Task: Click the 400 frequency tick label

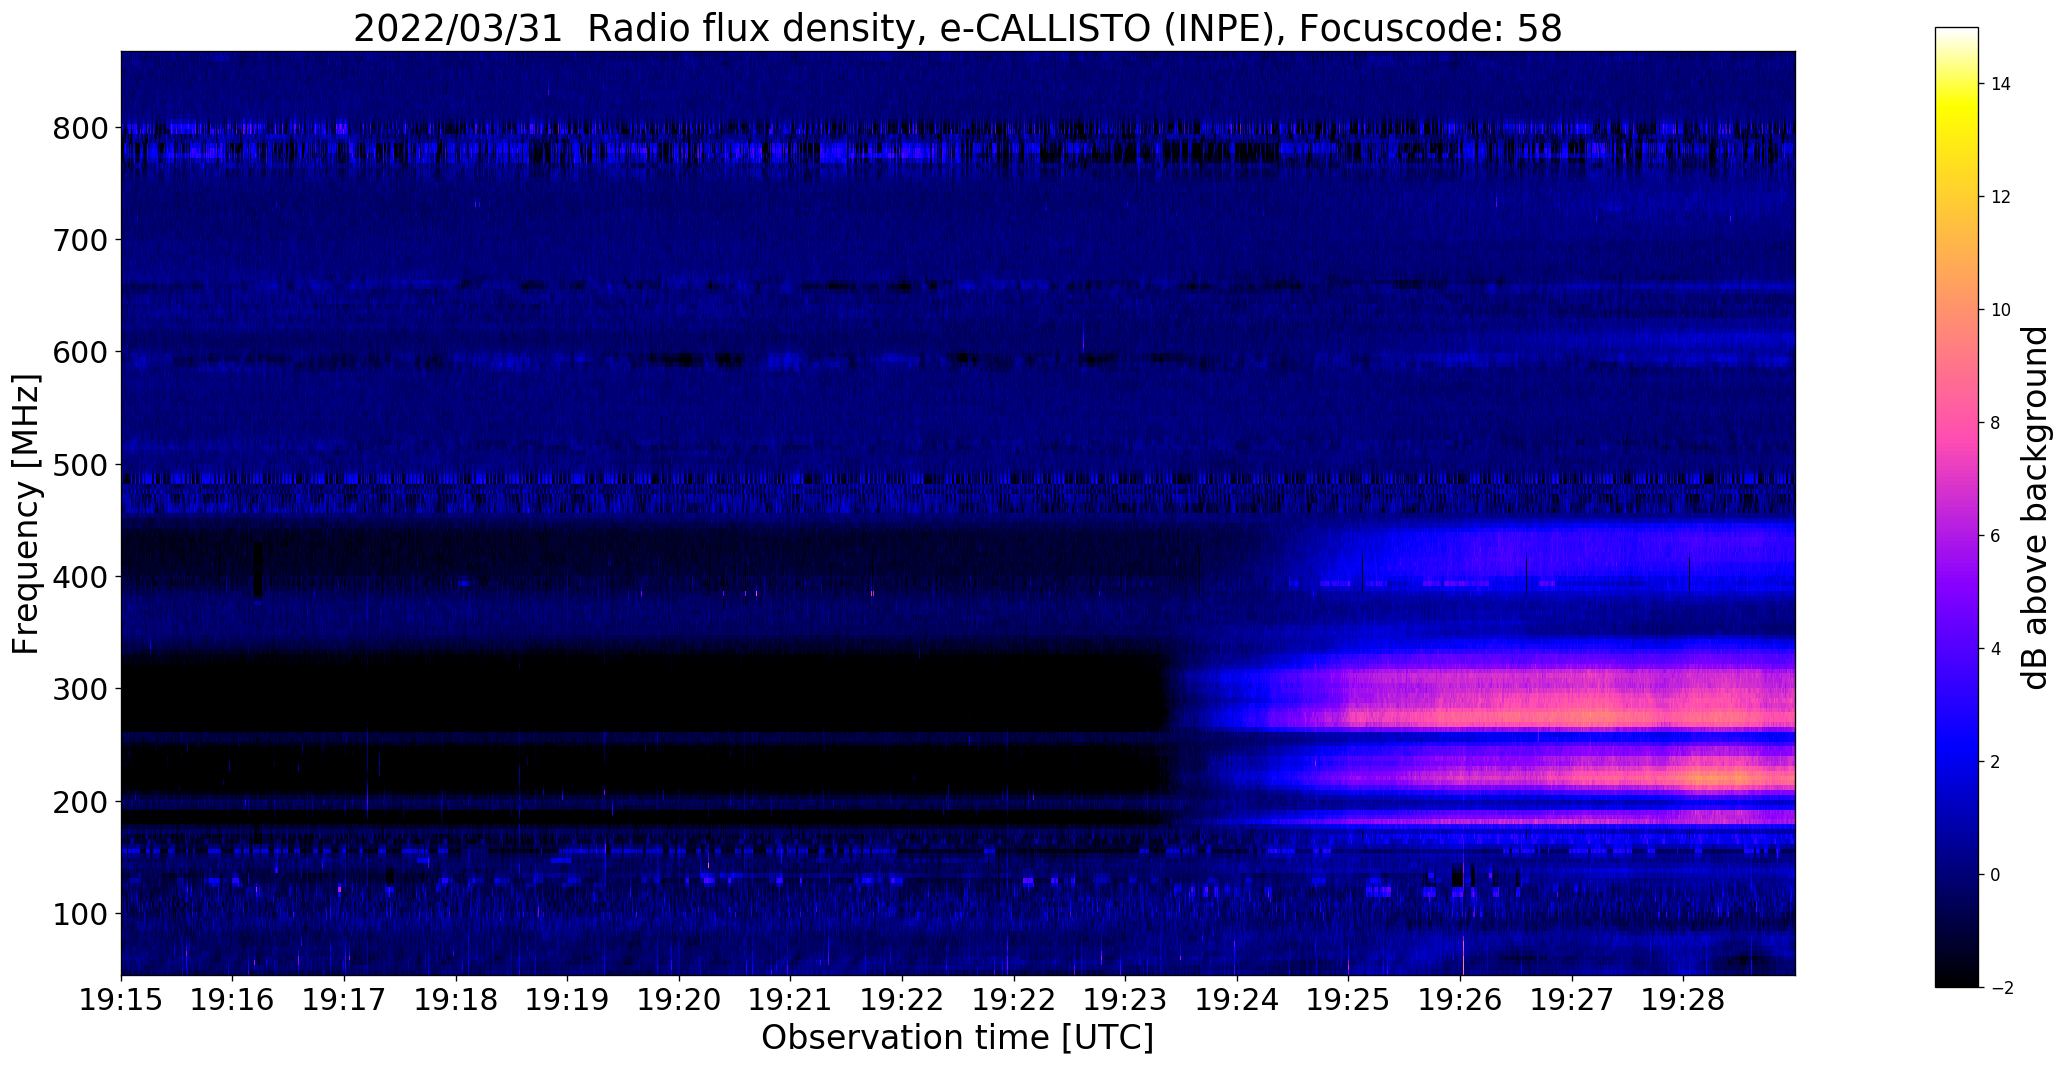Action: tap(79, 577)
